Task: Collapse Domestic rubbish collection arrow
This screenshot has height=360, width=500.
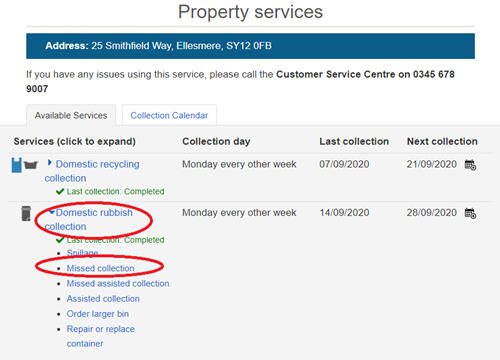Action: 51,212
